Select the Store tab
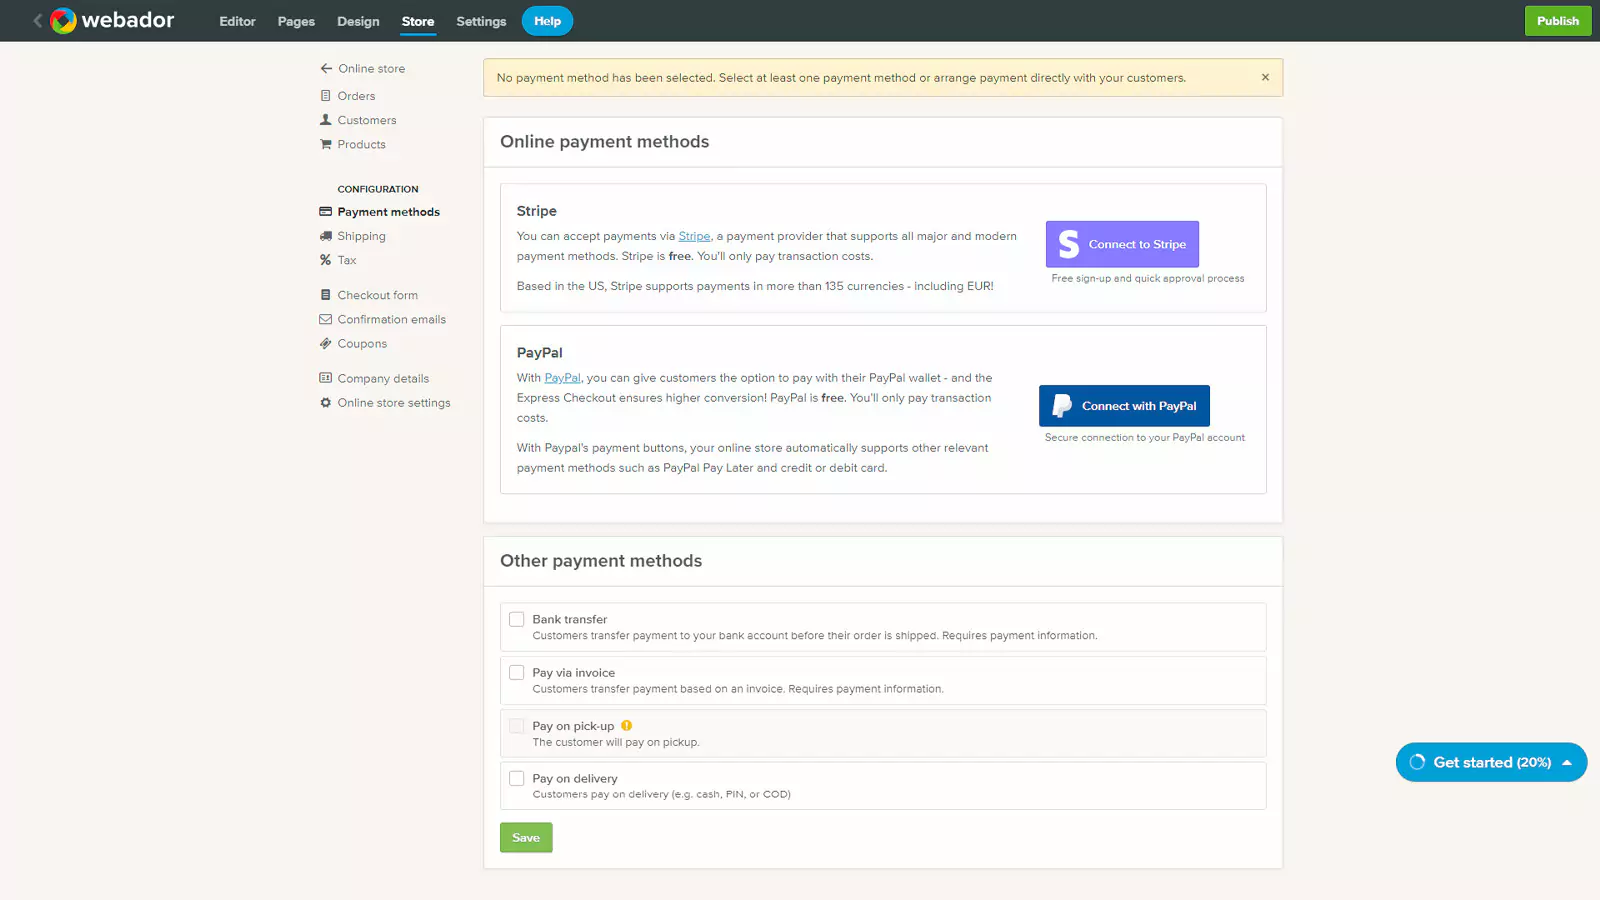1600x900 pixels. 418,21
